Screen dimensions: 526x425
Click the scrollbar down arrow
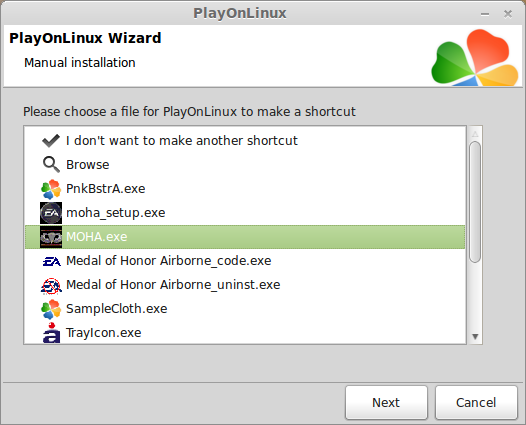point(475,336)
